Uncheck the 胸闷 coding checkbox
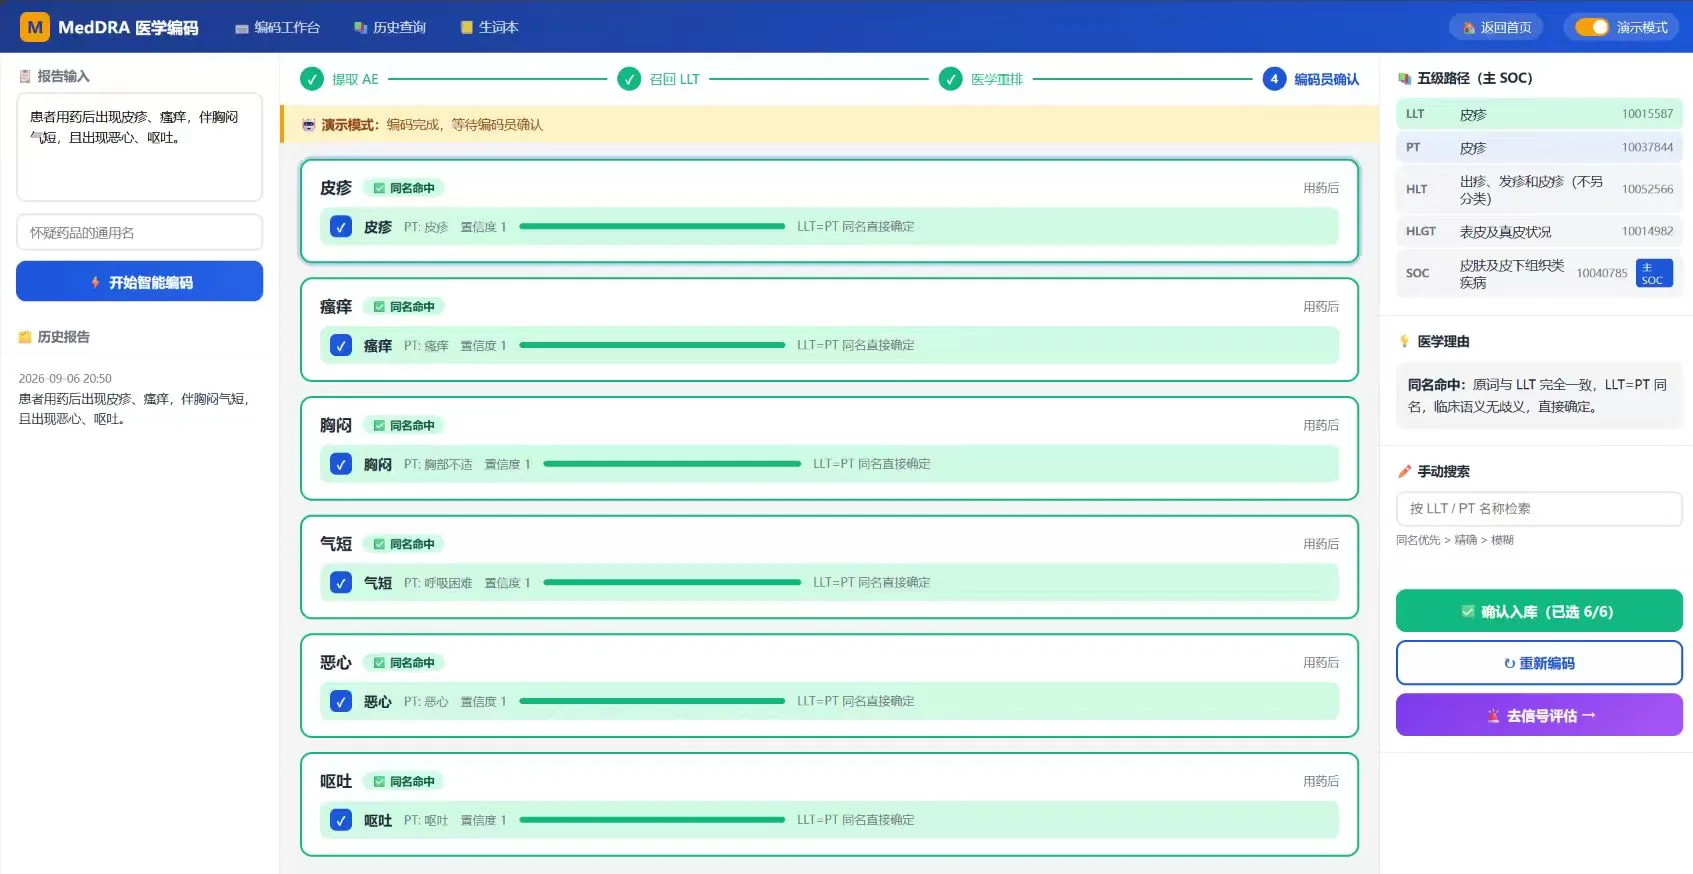 coord(341,464)
